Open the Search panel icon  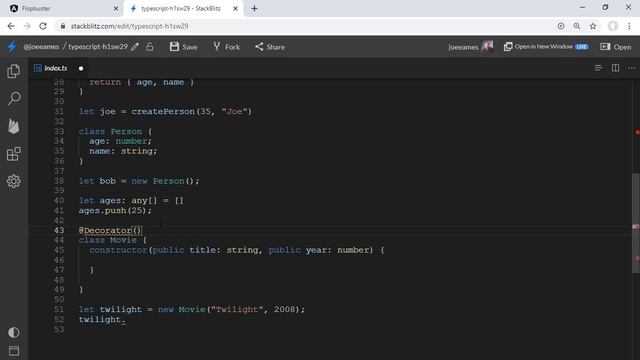pos(14,98)
